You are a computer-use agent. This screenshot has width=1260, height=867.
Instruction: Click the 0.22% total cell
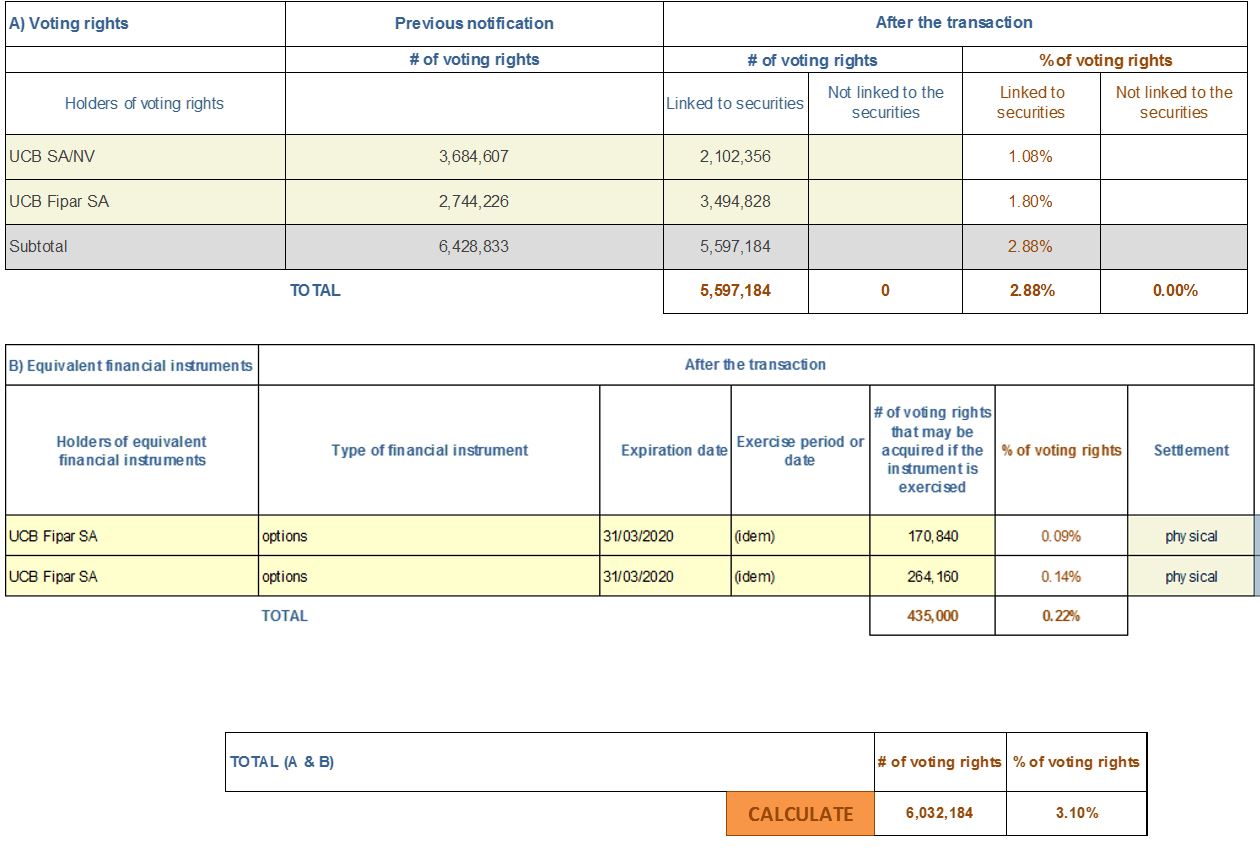tap(1061, 616)
